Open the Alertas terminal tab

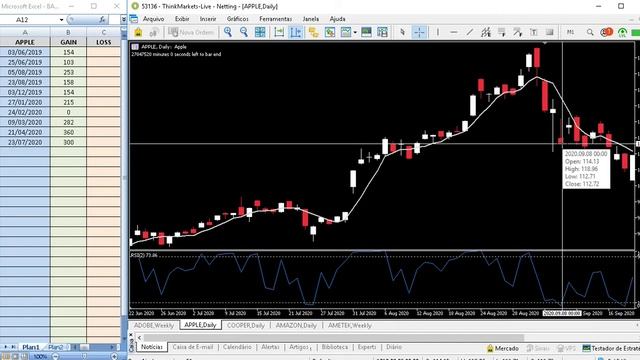coord(270,347)
